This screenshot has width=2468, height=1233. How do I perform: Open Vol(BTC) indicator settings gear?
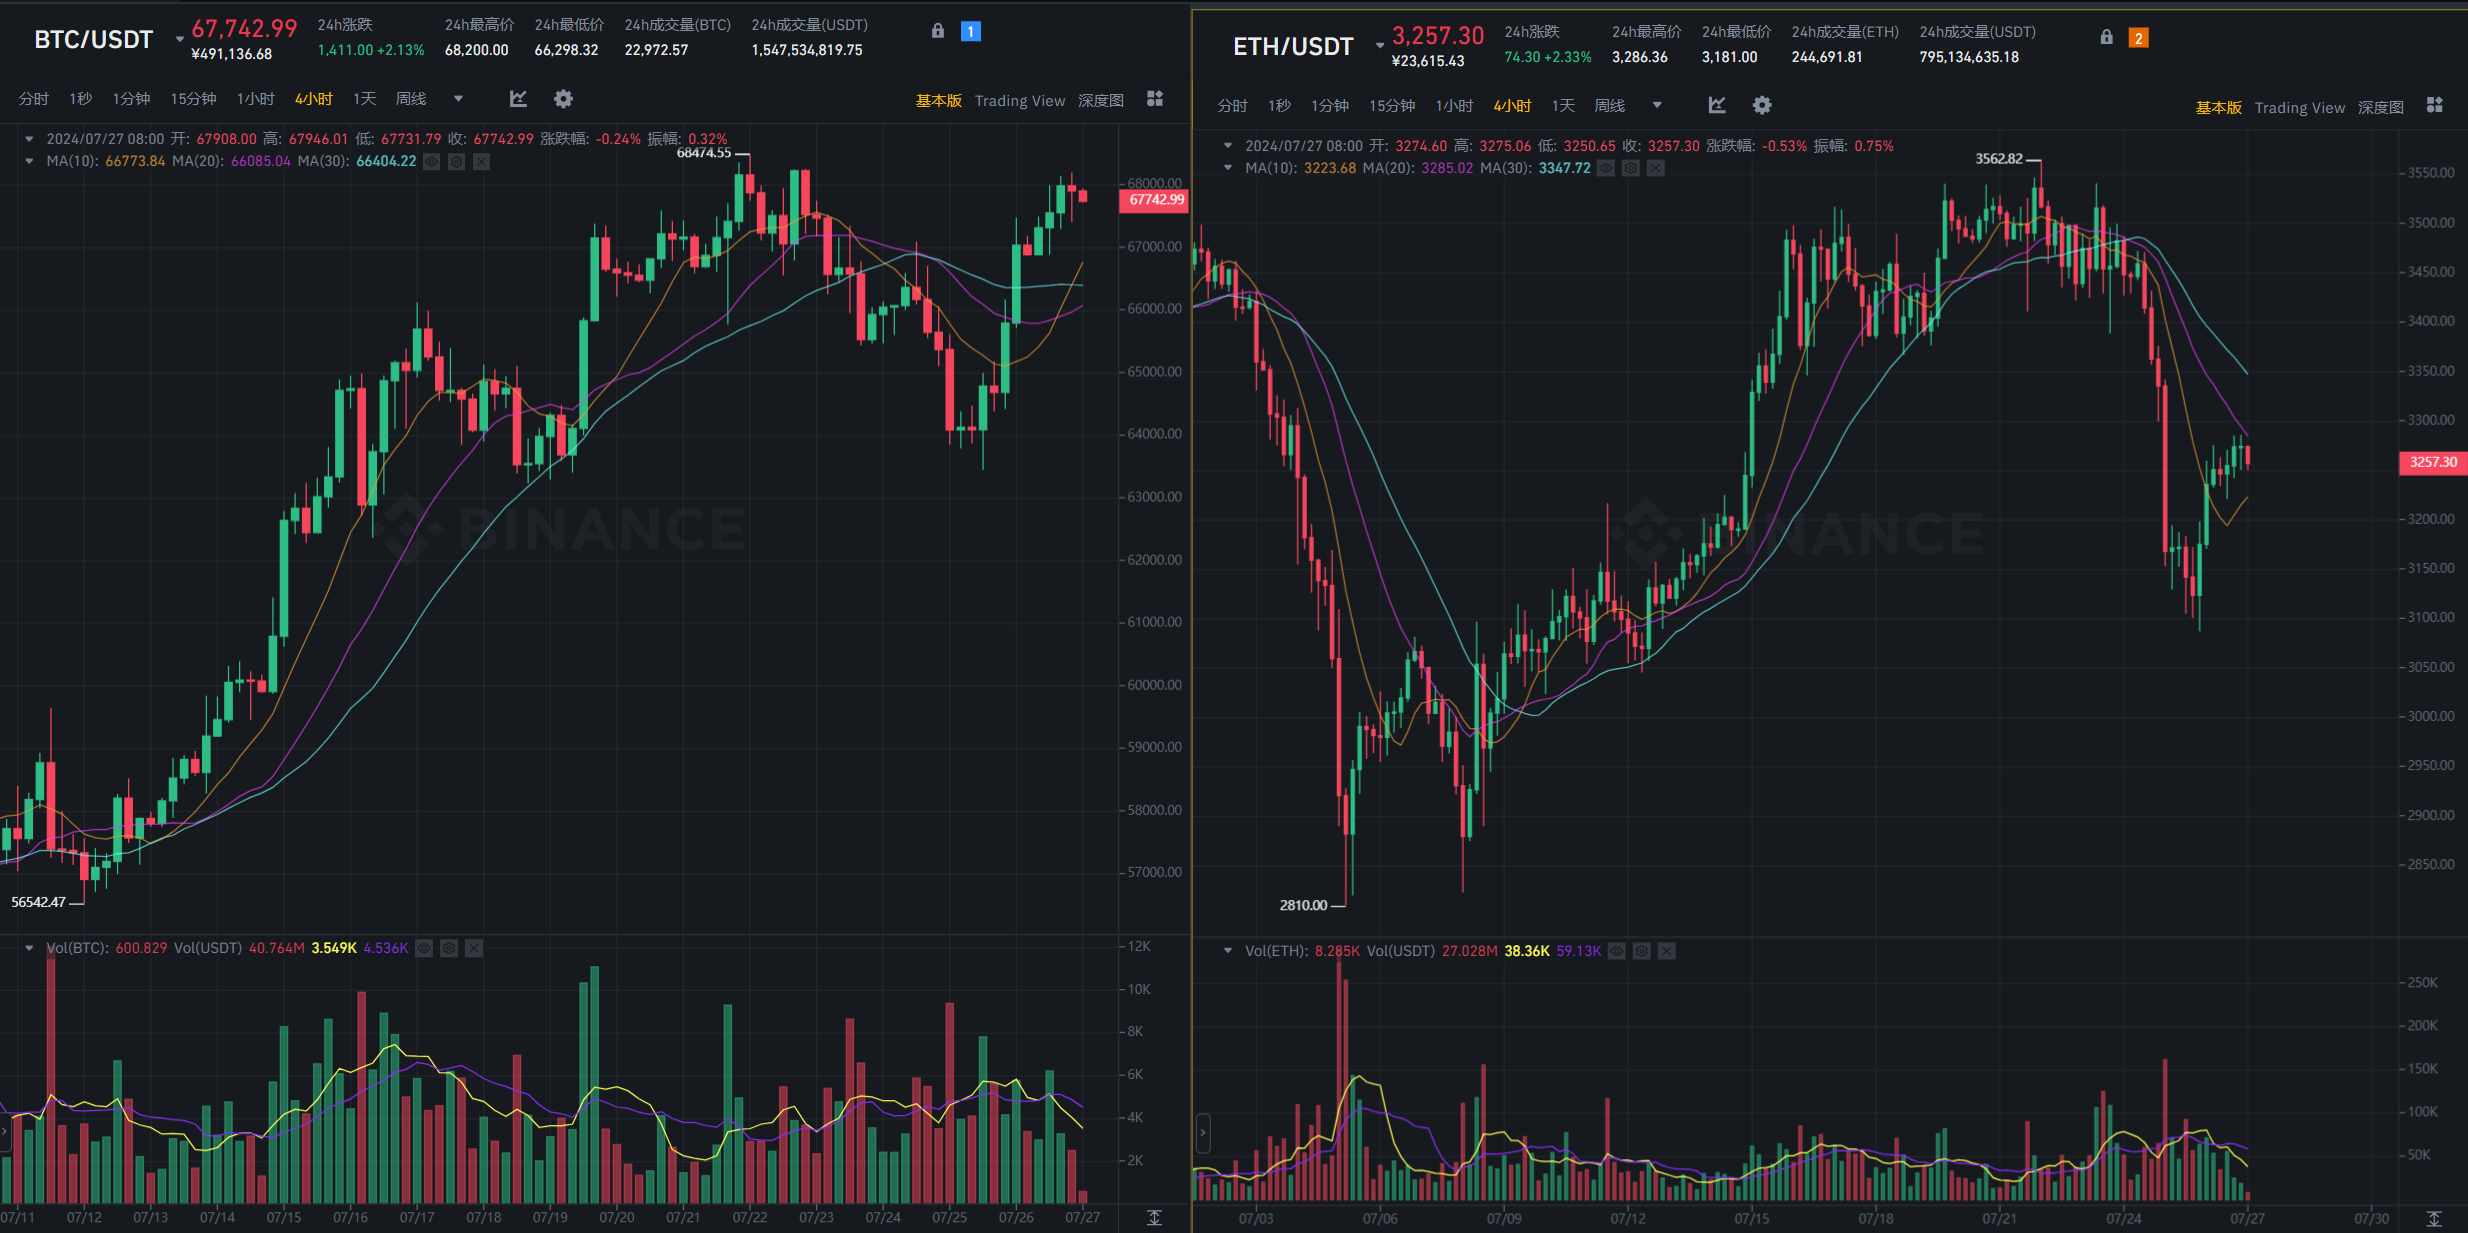pyautogui.click(x=449, y=948)
